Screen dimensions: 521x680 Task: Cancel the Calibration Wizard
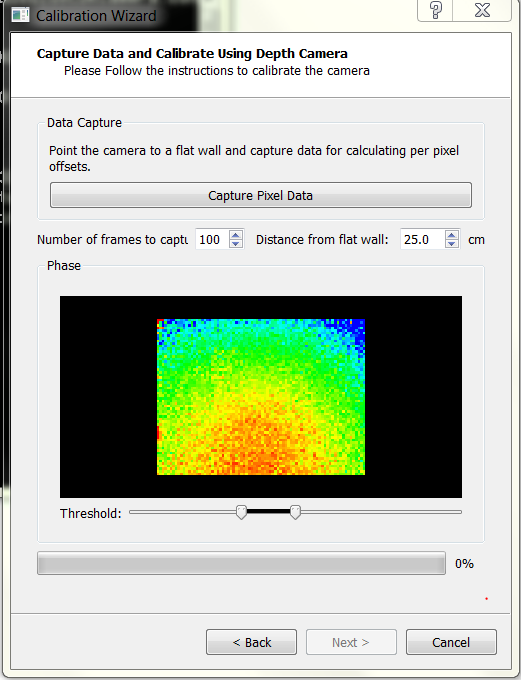click(x=451, y=642)
